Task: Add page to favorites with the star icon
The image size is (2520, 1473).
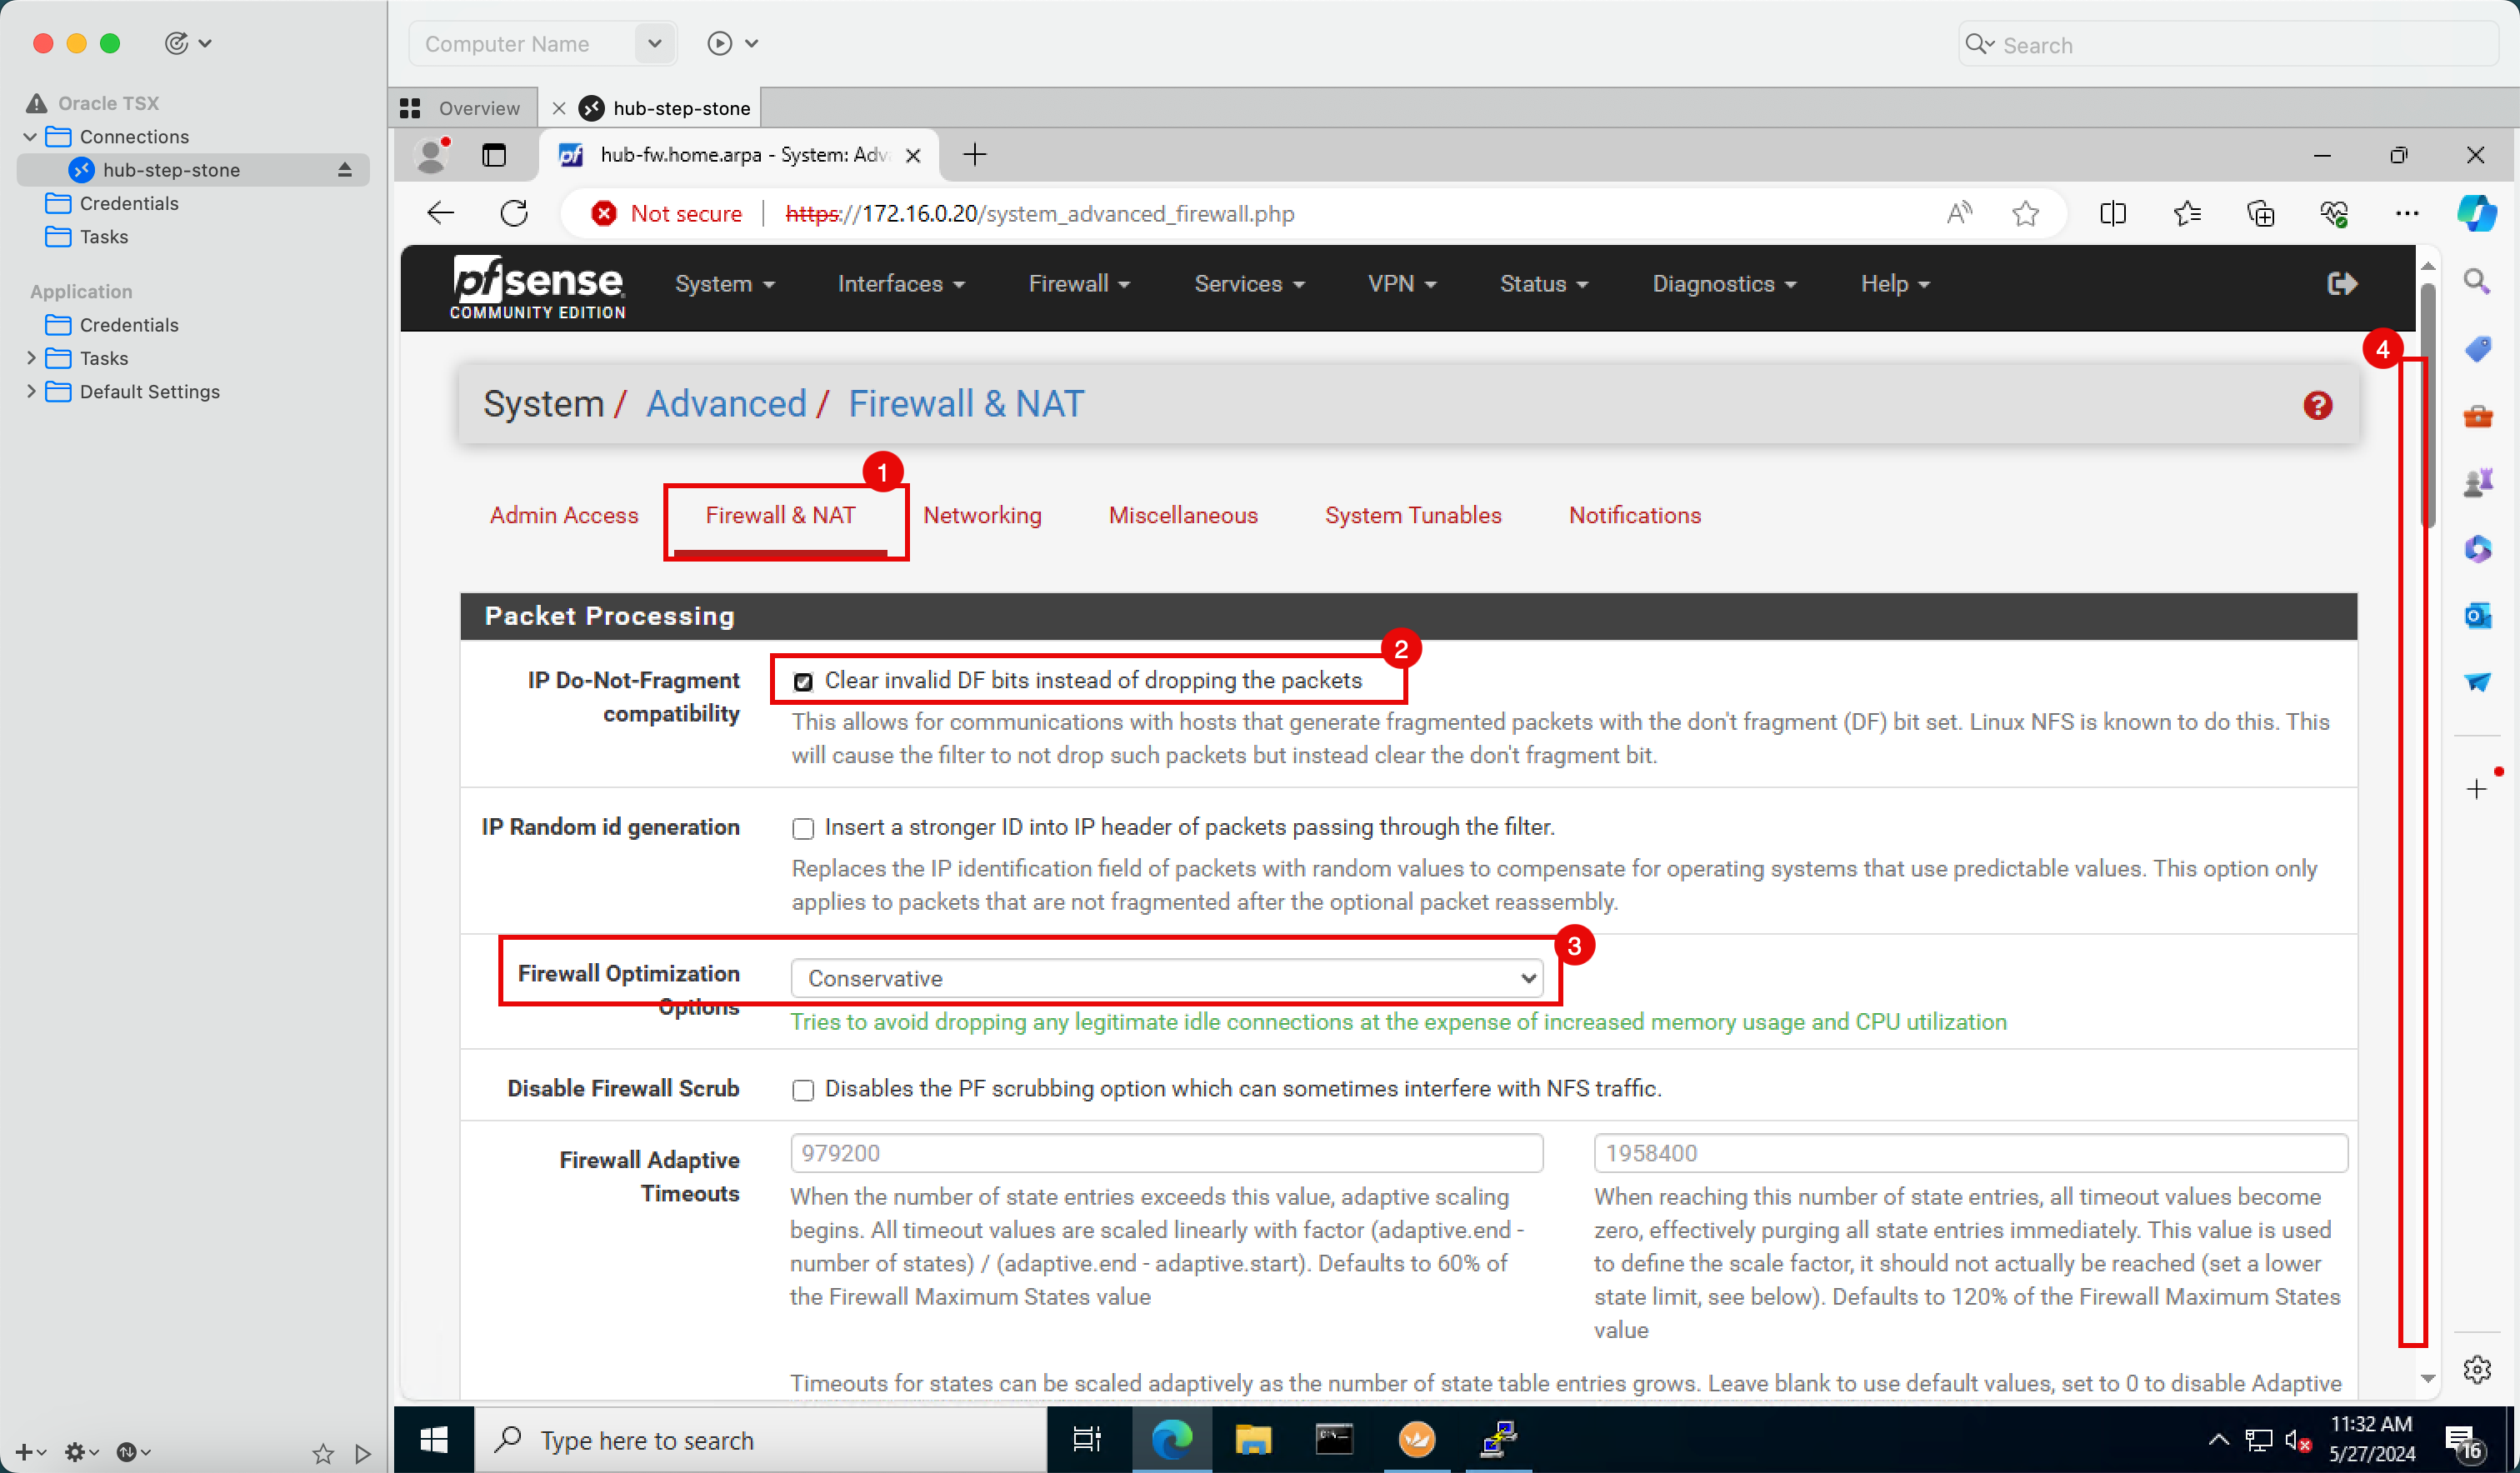Action: point(2025,213)
